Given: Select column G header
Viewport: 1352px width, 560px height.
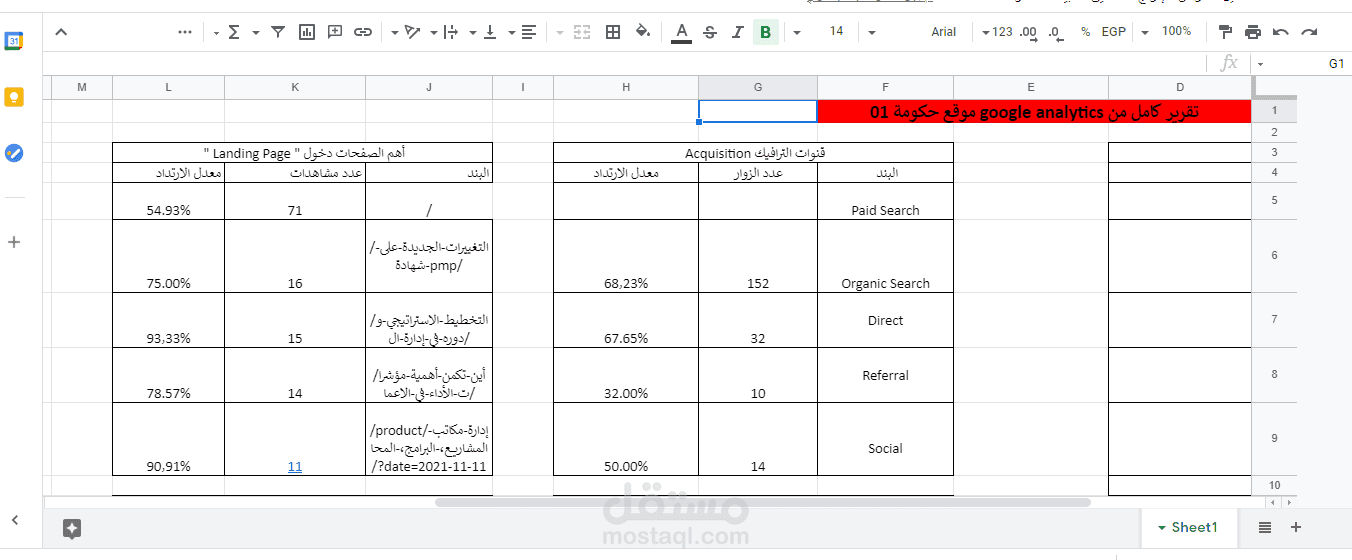Looking at the screenshot, I should pyautogui.click(x=758, y=87).
